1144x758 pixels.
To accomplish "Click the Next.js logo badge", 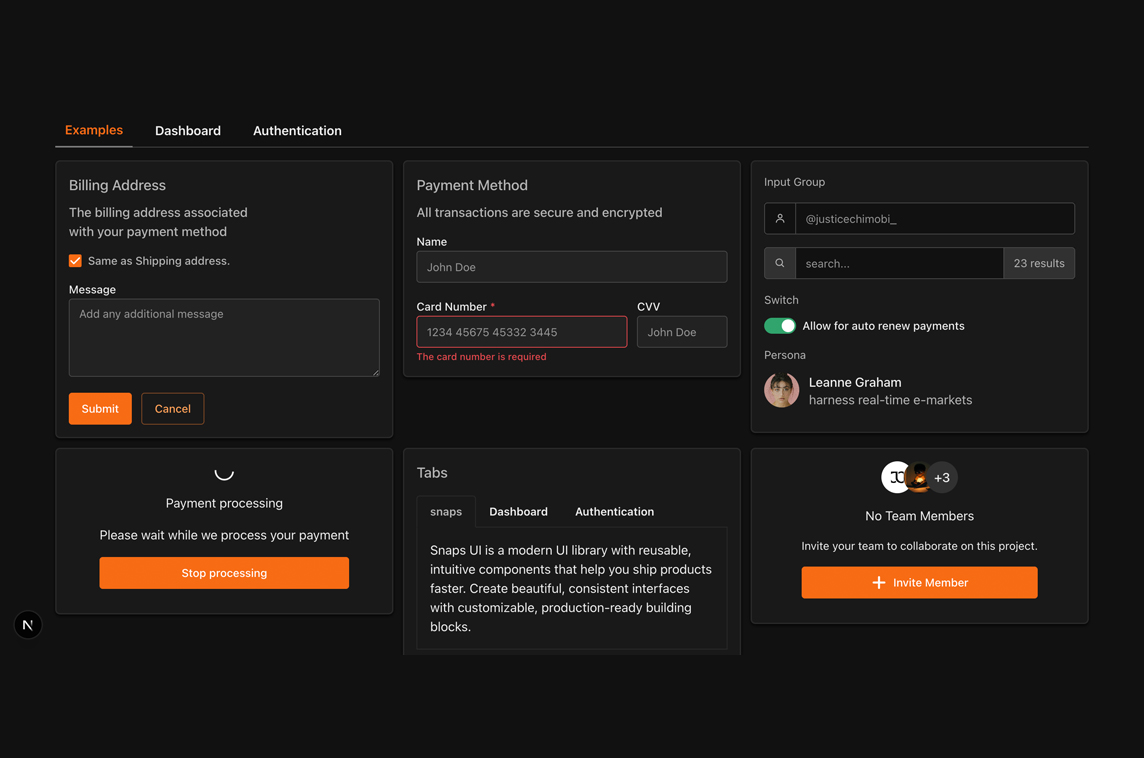I will pos(28,625).
